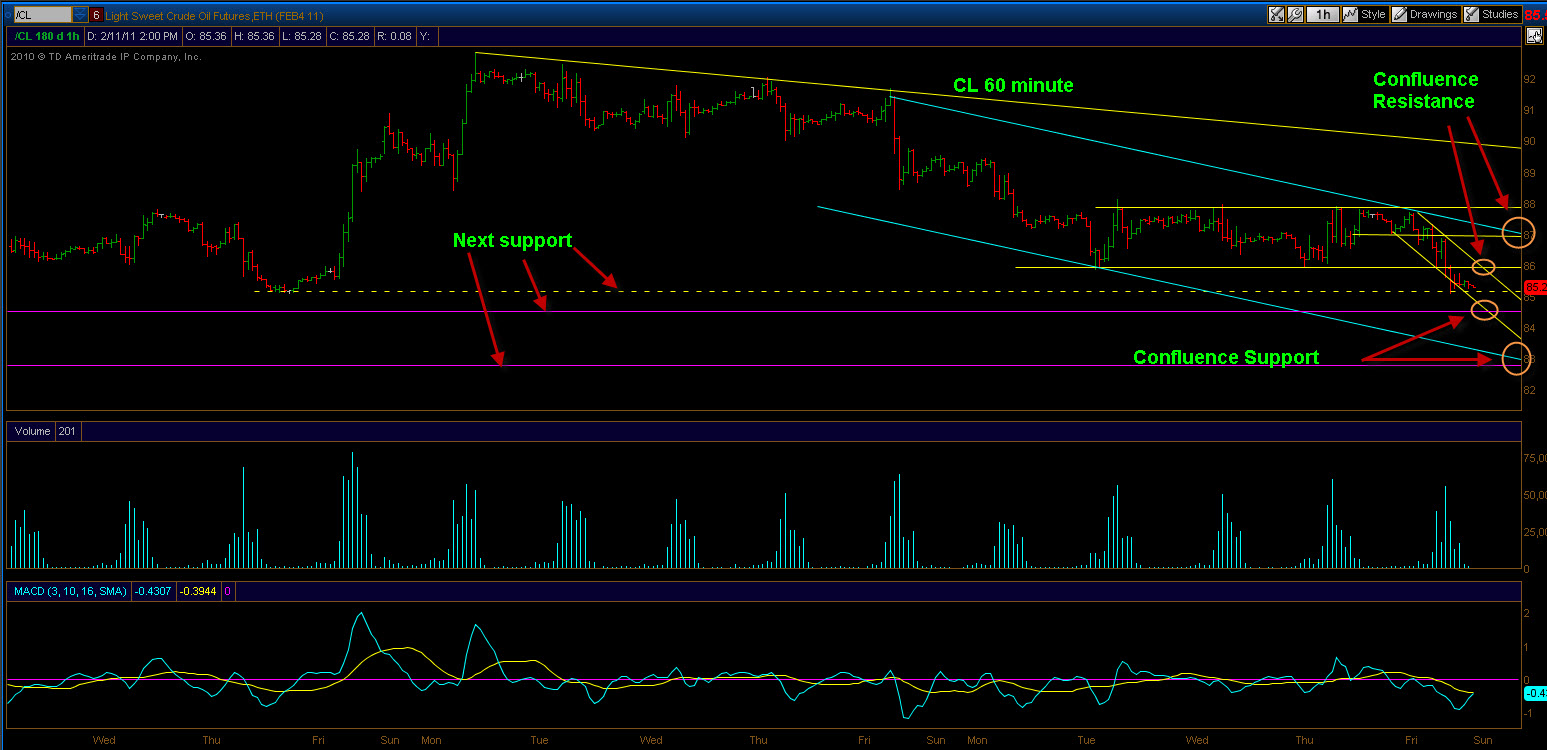Click the 82 price axis label
This screenshot has height=750, width=1547.
1529,391
